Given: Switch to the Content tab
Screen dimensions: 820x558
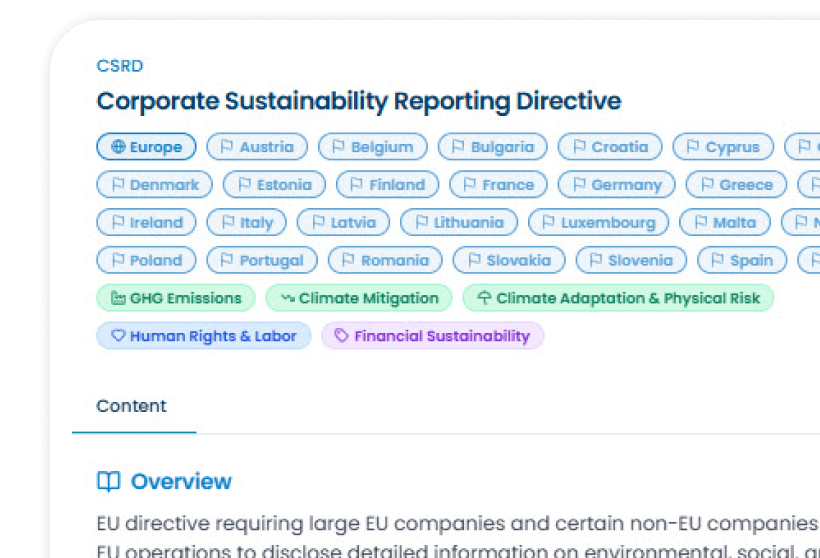Looking at the screenshot, I should 132,406.
